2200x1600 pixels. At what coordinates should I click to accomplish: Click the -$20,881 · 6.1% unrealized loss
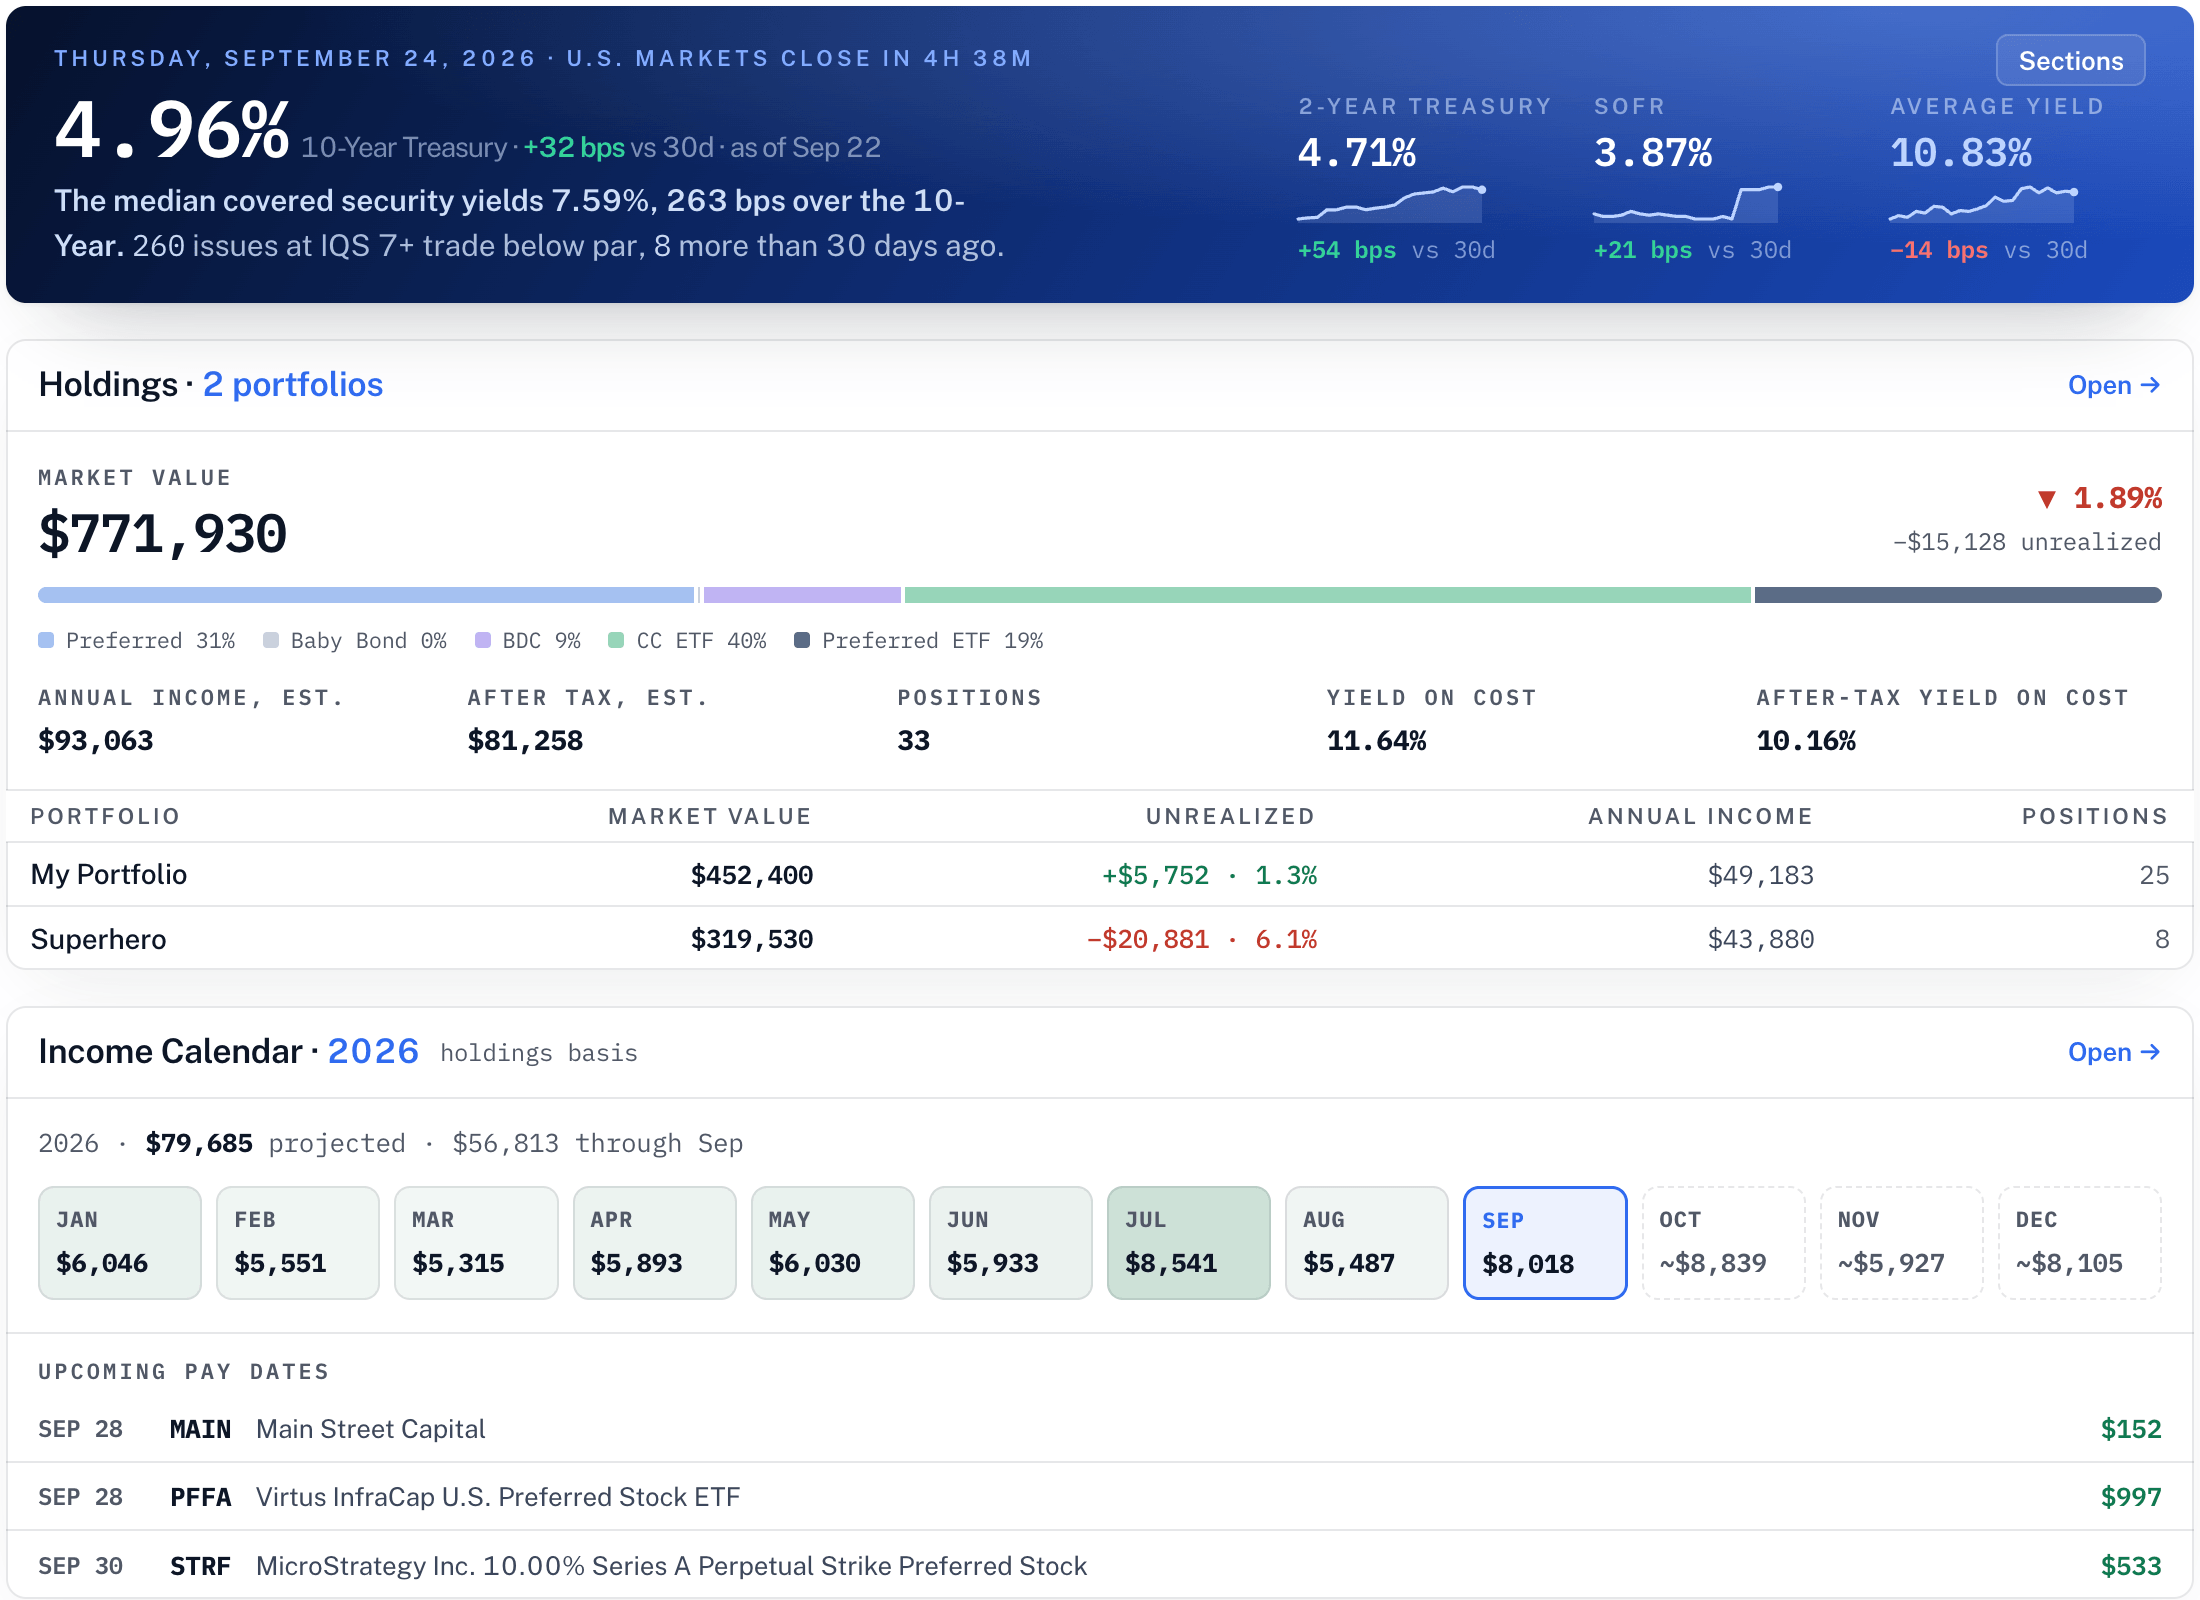pos(1202,939)
